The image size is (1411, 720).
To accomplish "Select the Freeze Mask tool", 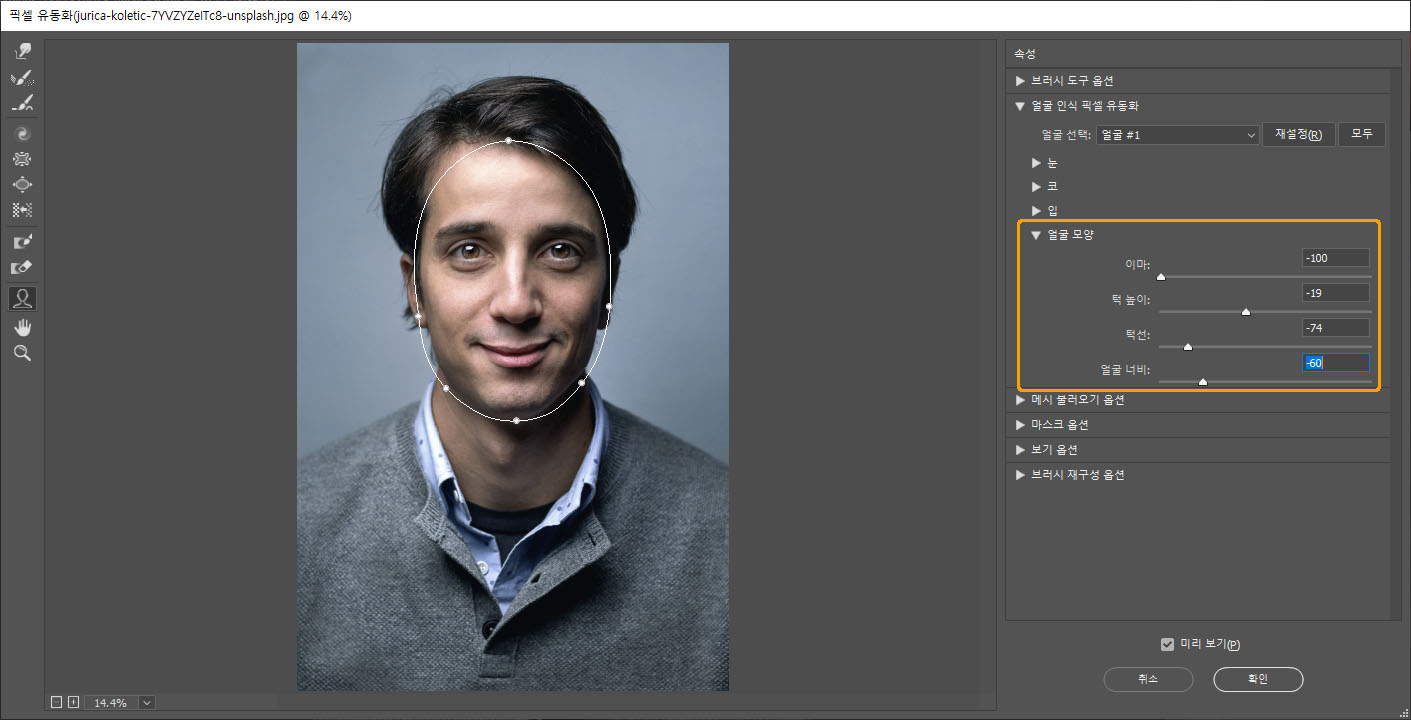I will 22,242.
